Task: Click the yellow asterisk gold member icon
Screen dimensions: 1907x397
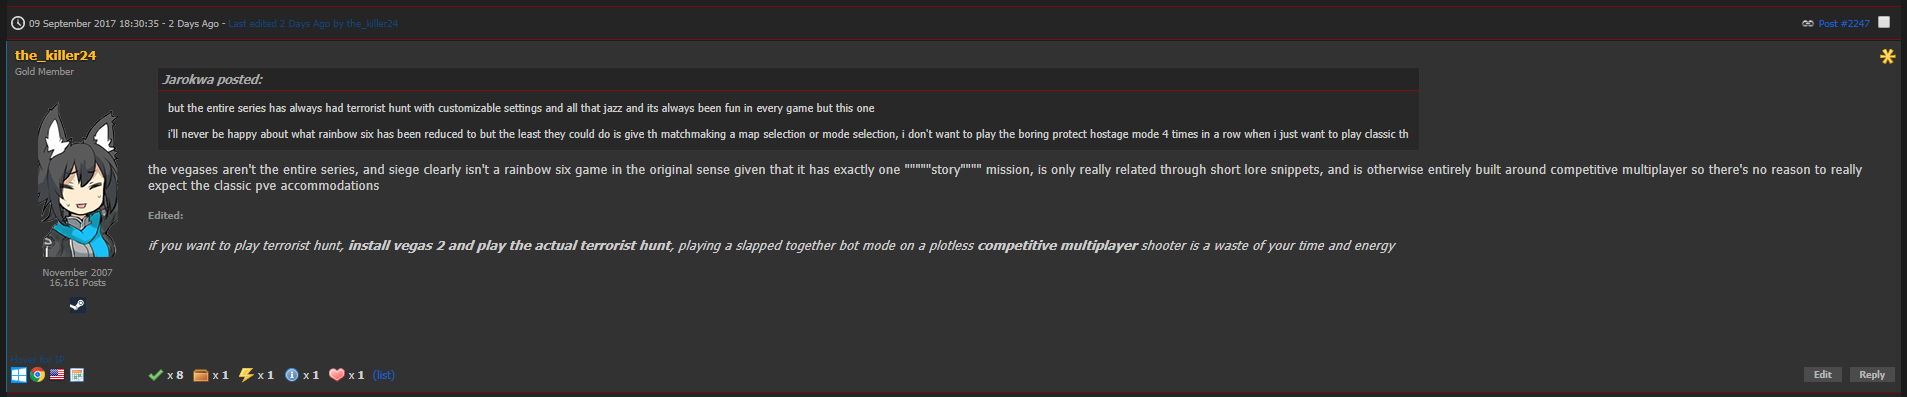Action: pos(1887,56)
